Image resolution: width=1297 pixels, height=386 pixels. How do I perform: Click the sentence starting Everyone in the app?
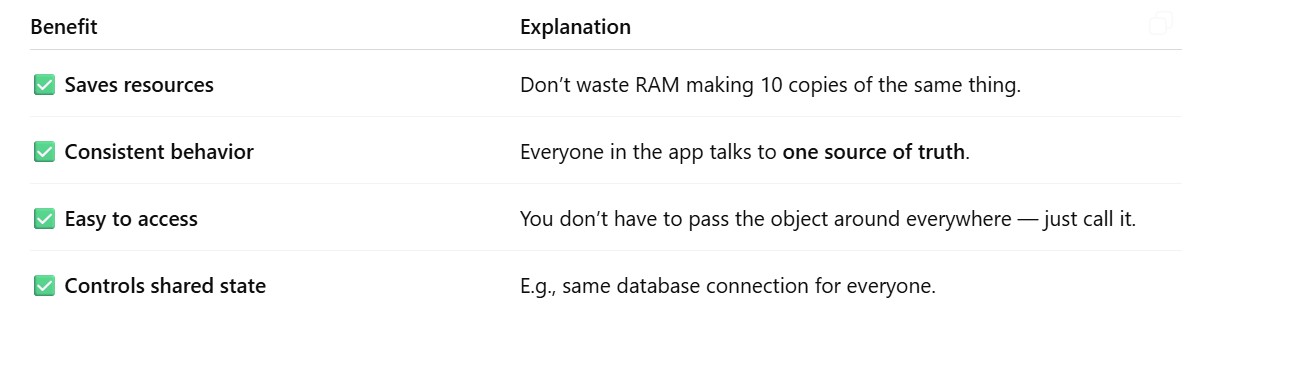[745, 152]
